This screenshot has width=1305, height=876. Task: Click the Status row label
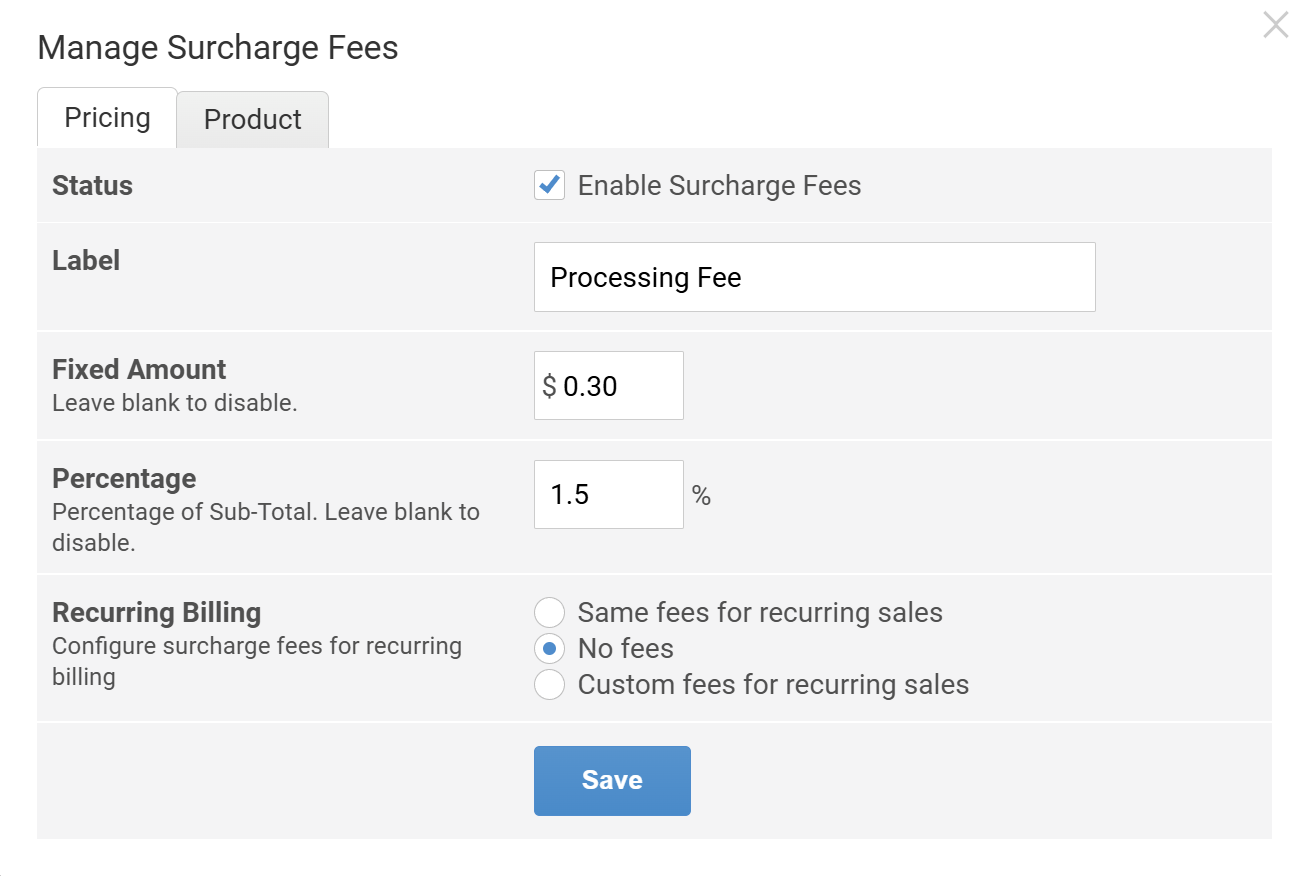click(x=92, y=186)
